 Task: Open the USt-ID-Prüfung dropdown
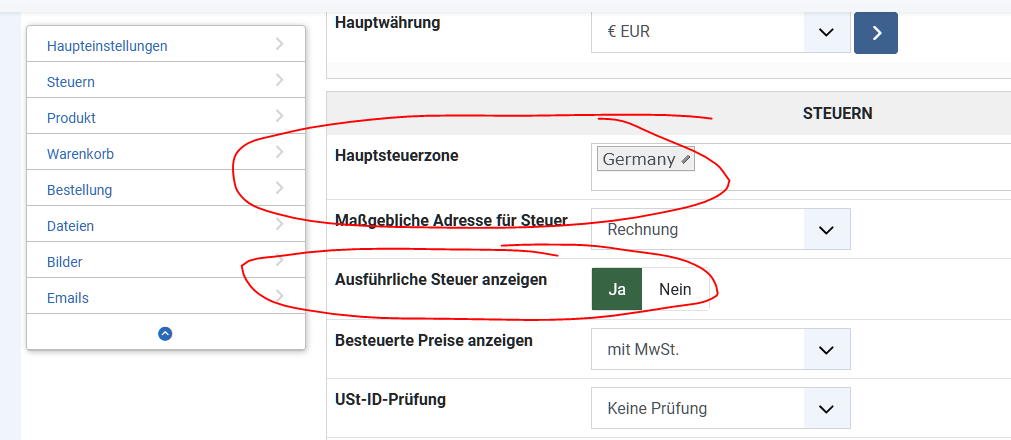coord(720,408)
